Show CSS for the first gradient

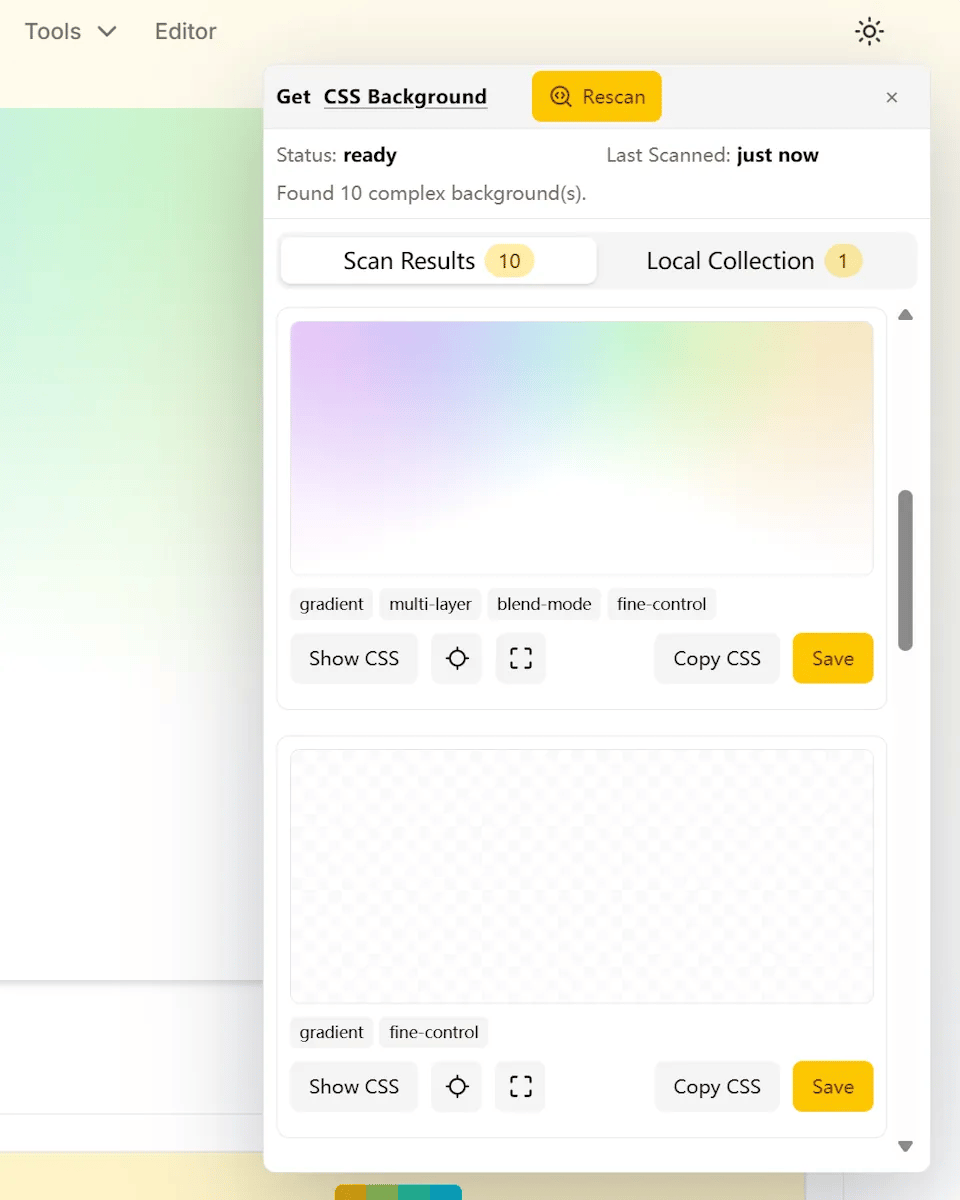tap(353, 658)
